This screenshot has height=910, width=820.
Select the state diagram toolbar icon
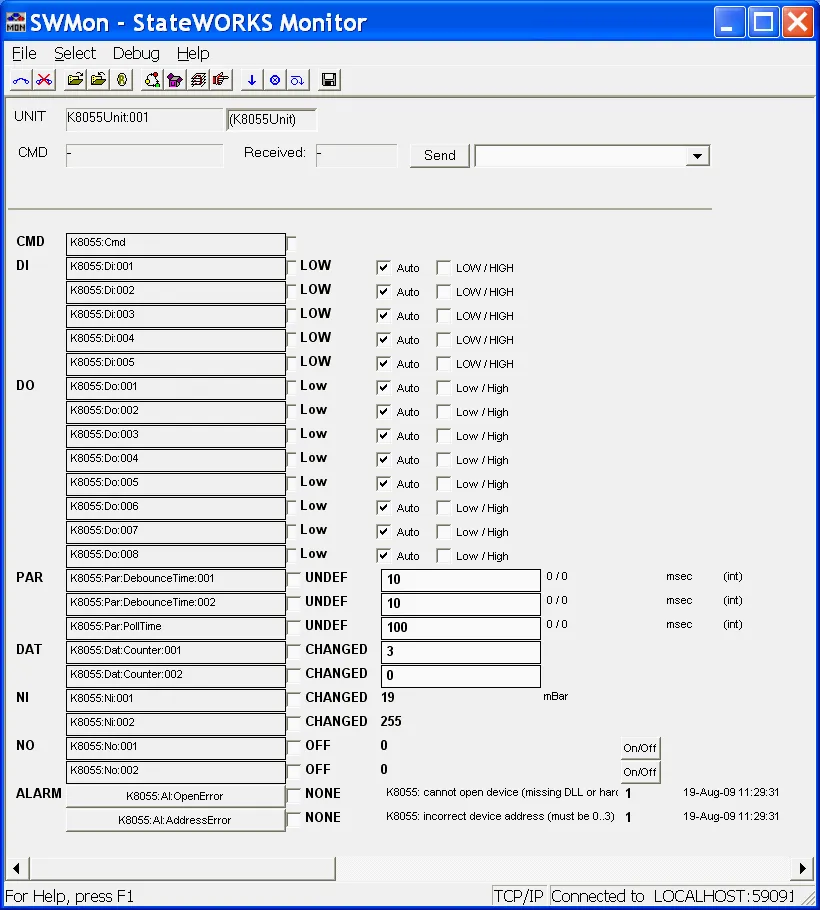coord(153,80)
